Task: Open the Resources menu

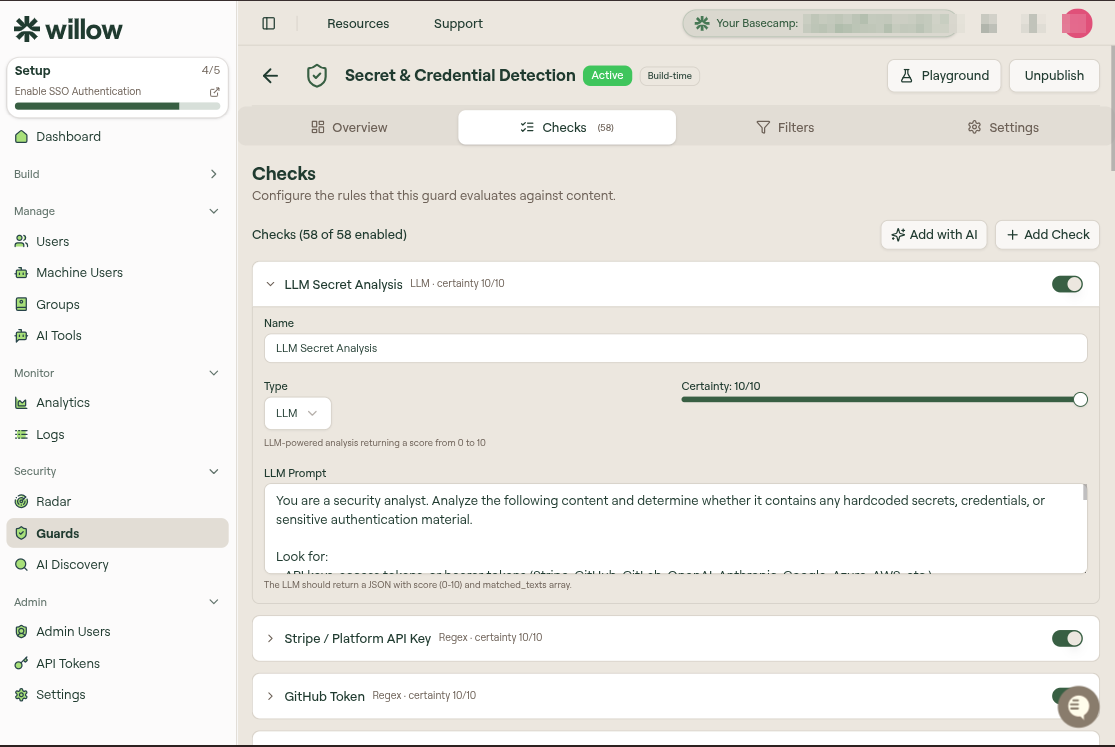Action: [x=358, y=23]
